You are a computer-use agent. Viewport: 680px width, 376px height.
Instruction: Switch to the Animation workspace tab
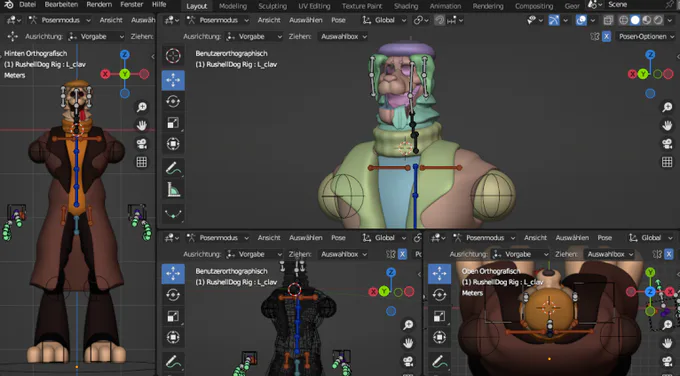(445, 6)
